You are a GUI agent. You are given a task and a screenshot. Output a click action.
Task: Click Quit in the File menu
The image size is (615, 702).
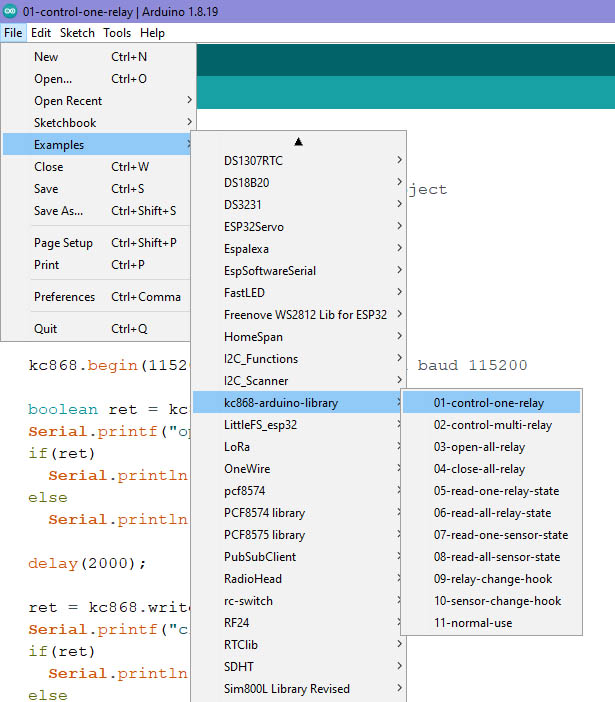tap(46, 329)
